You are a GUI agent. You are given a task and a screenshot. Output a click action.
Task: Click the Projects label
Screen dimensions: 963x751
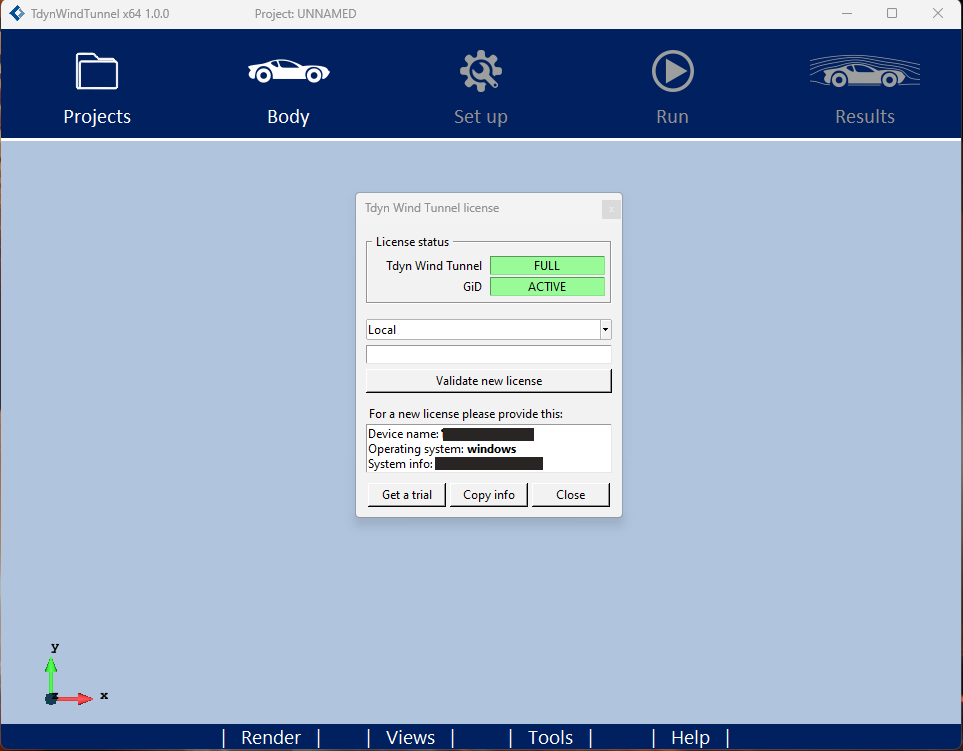coord(97,117)
